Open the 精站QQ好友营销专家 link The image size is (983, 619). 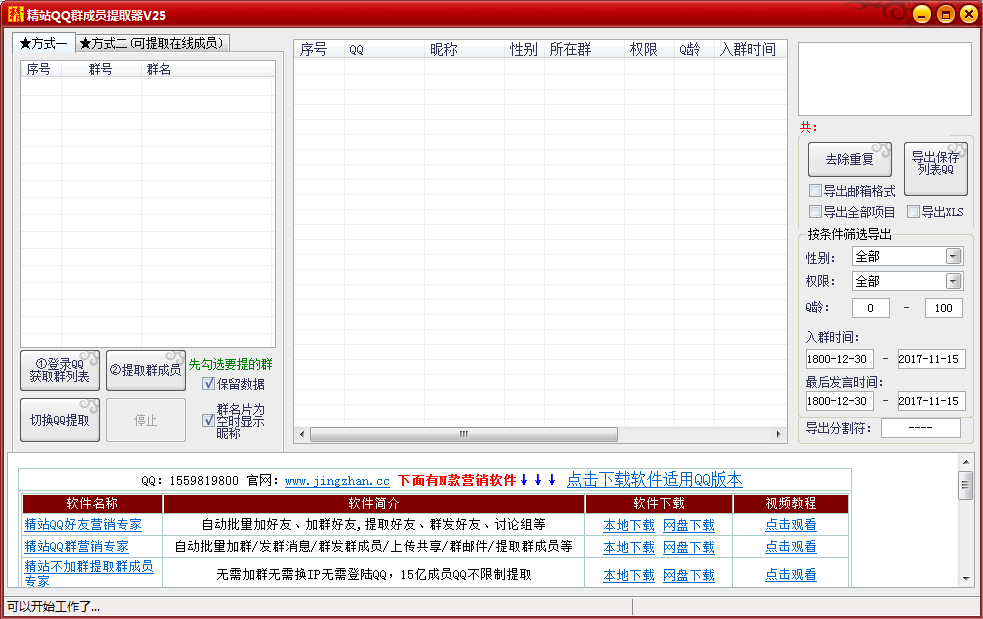pos(83,524)
